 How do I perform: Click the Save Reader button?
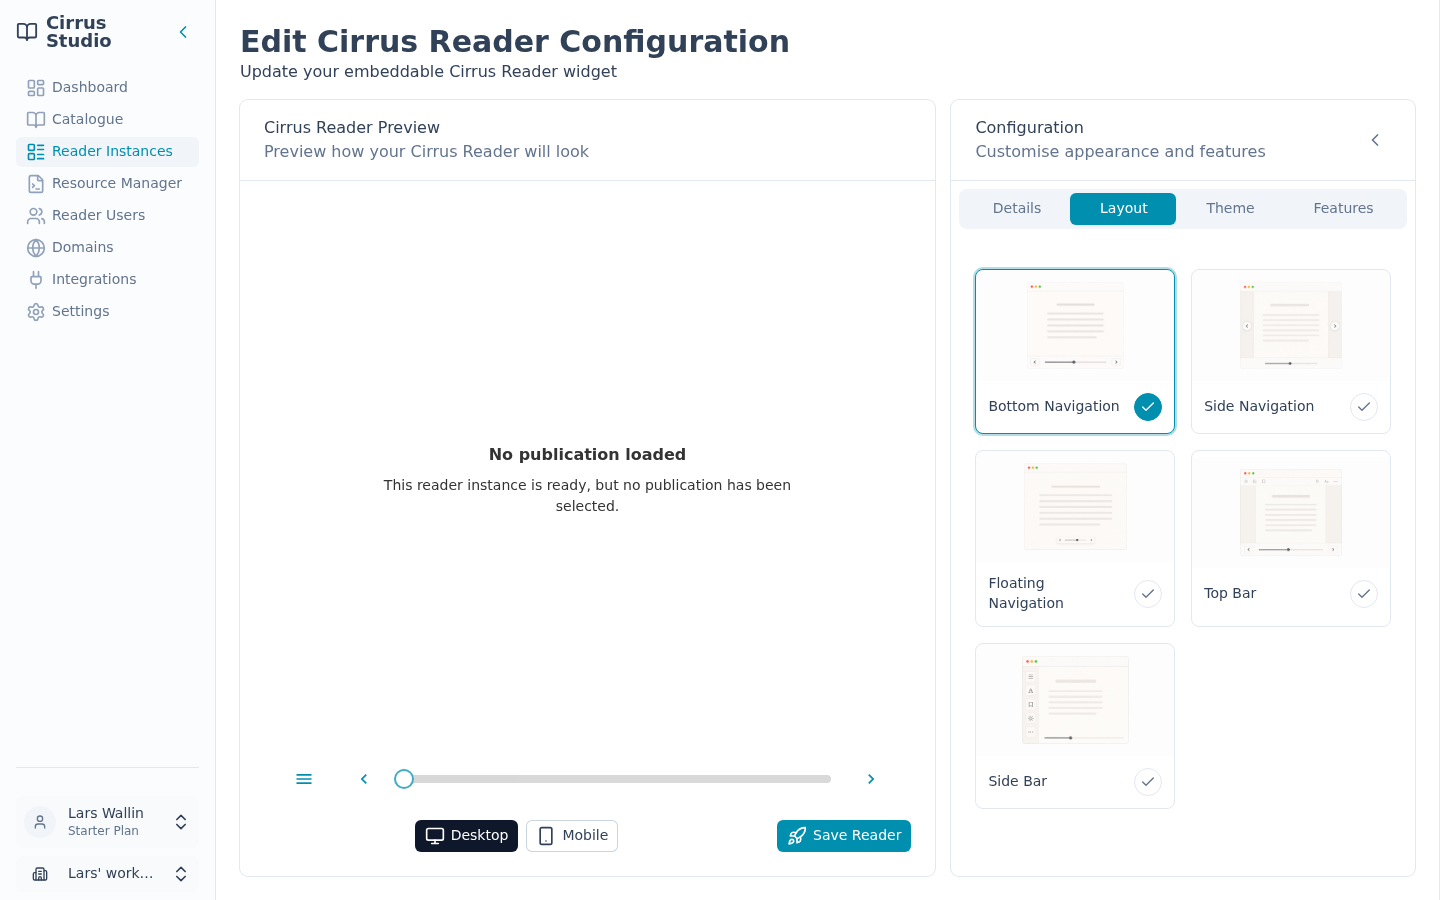tap(844, 836)
